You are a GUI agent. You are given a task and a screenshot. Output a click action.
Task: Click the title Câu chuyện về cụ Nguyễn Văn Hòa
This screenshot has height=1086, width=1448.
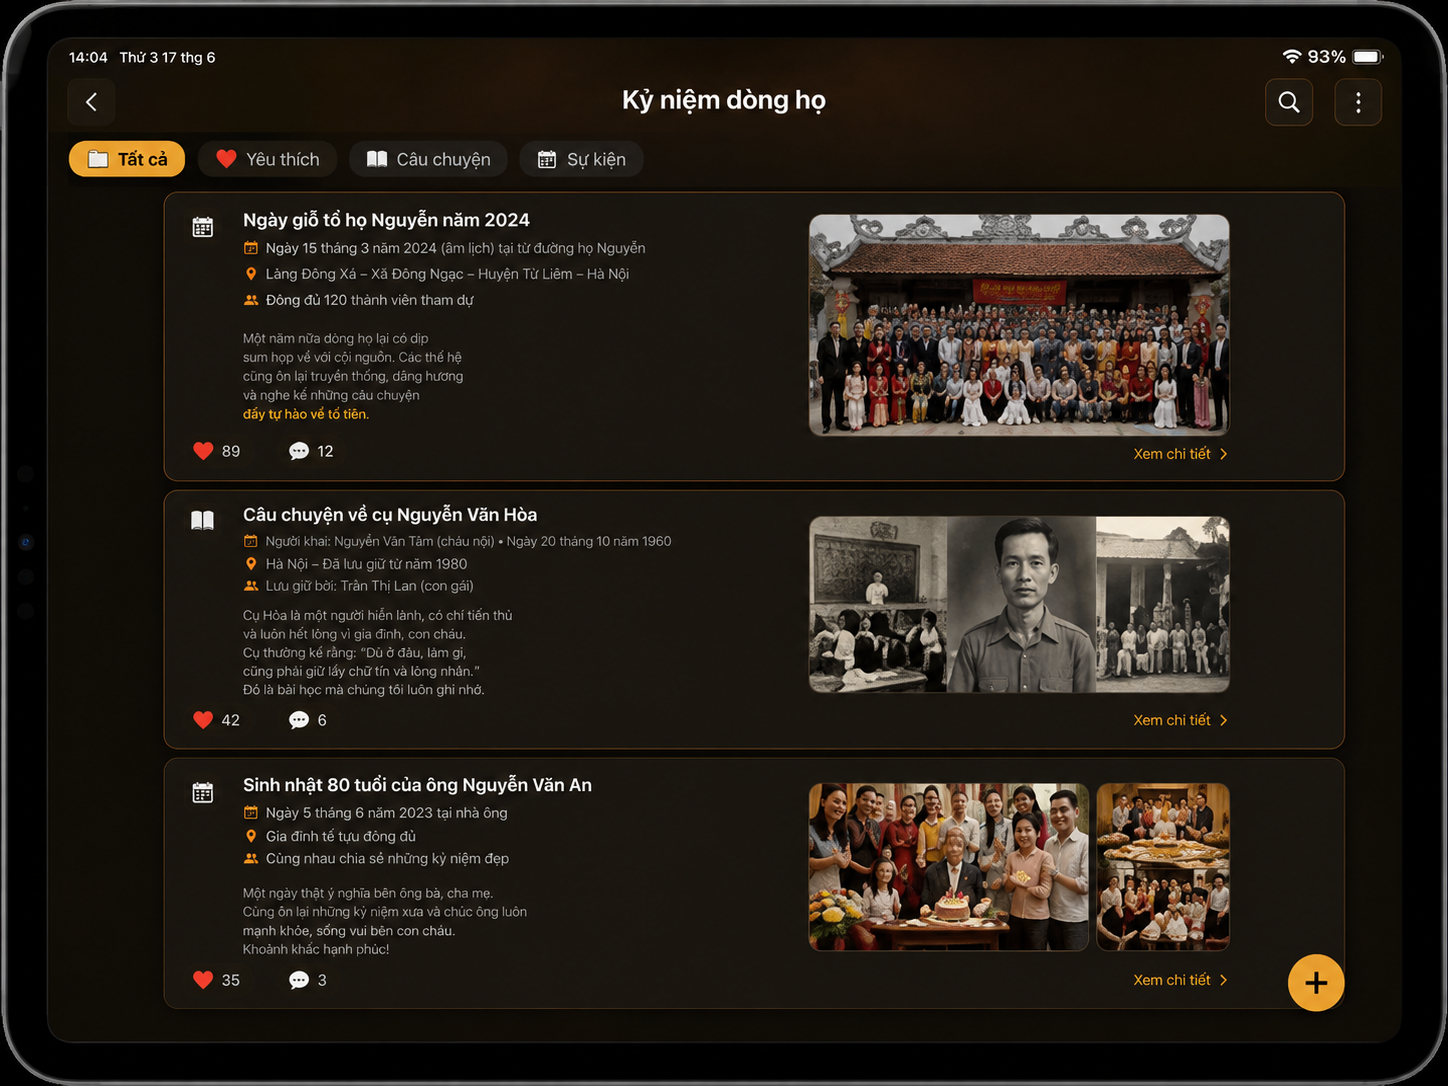[x=390, y=515]
